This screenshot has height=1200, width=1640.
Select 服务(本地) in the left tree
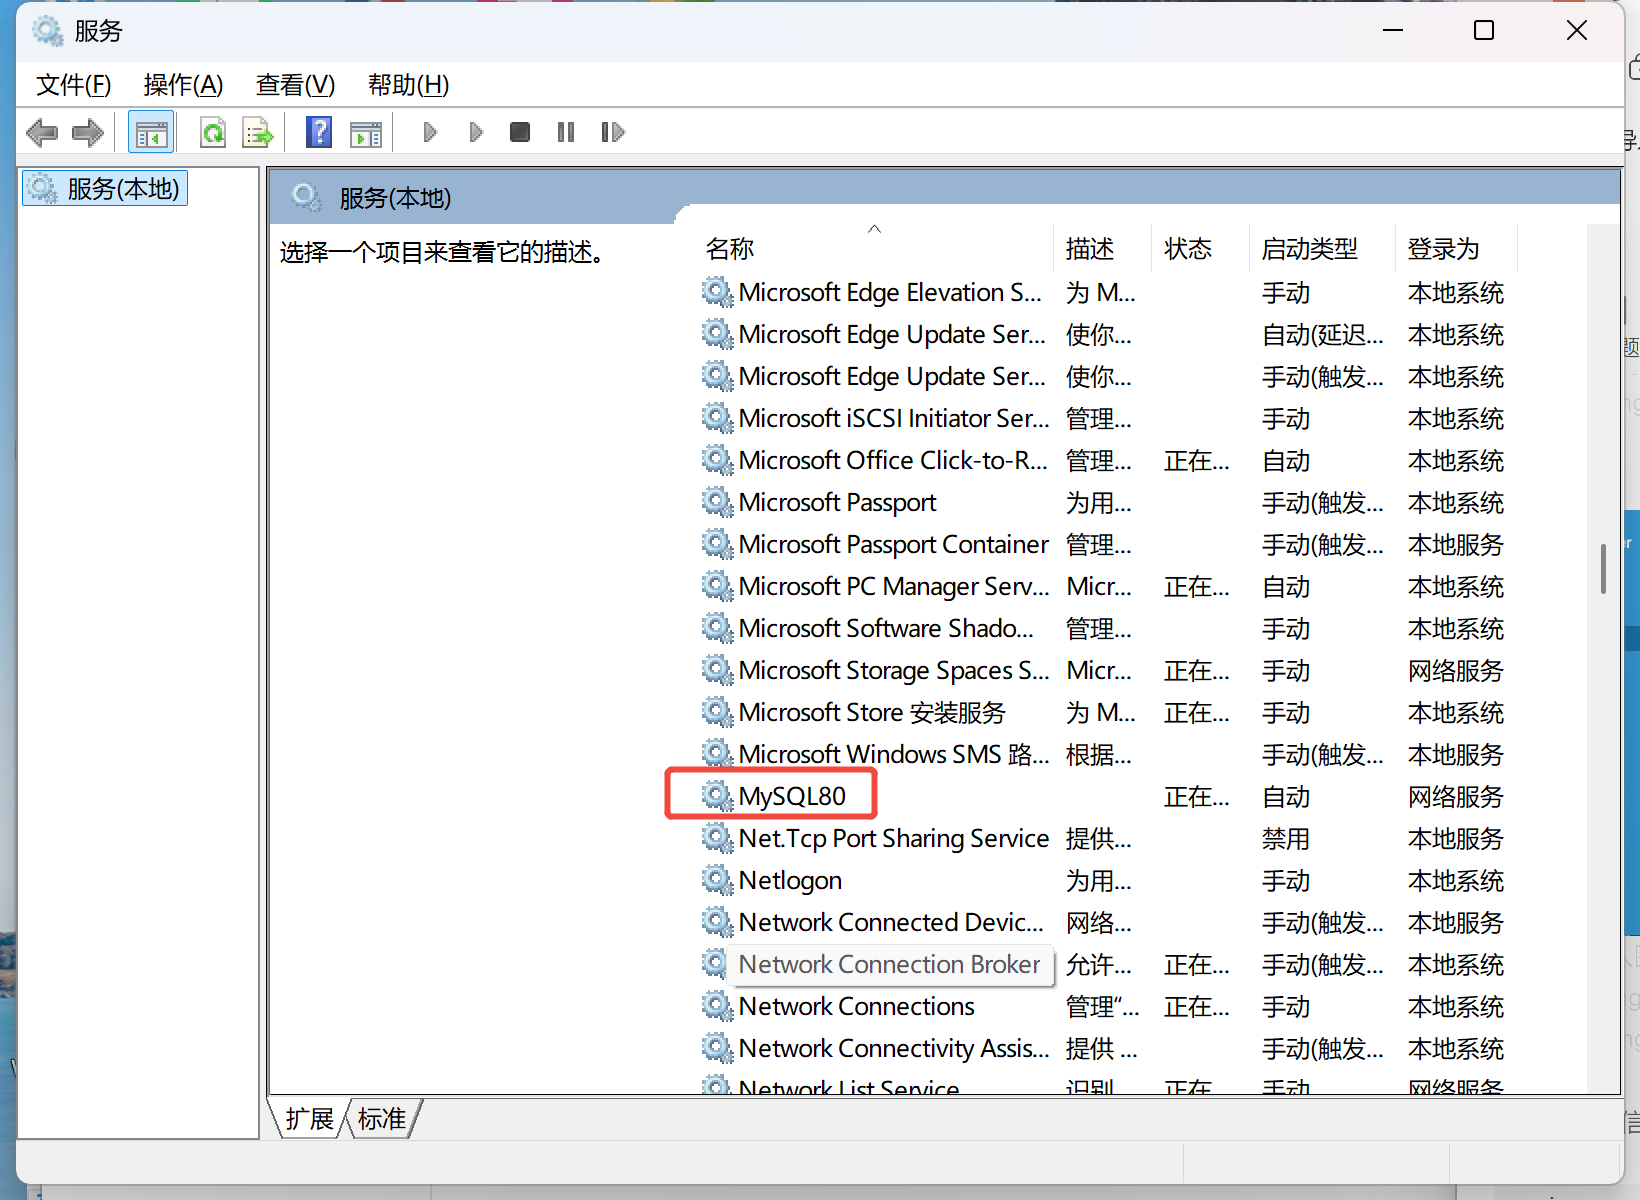pos(105,188)
